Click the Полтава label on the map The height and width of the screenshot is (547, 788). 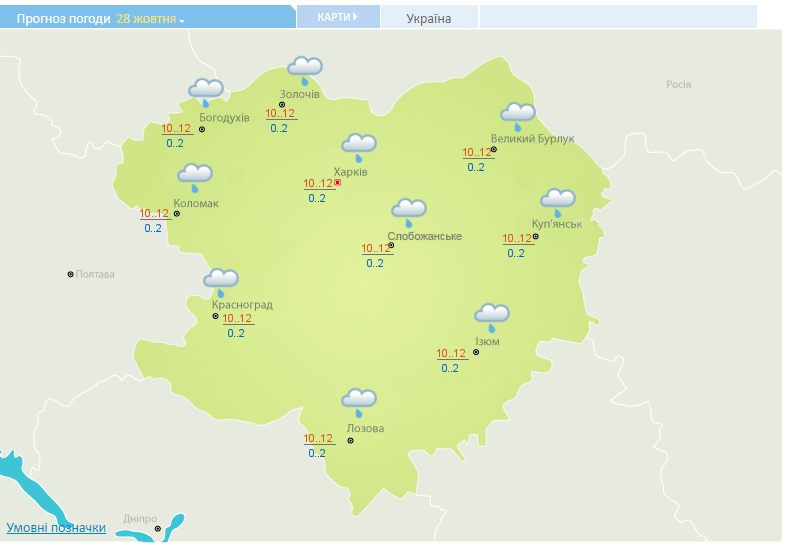95,274
